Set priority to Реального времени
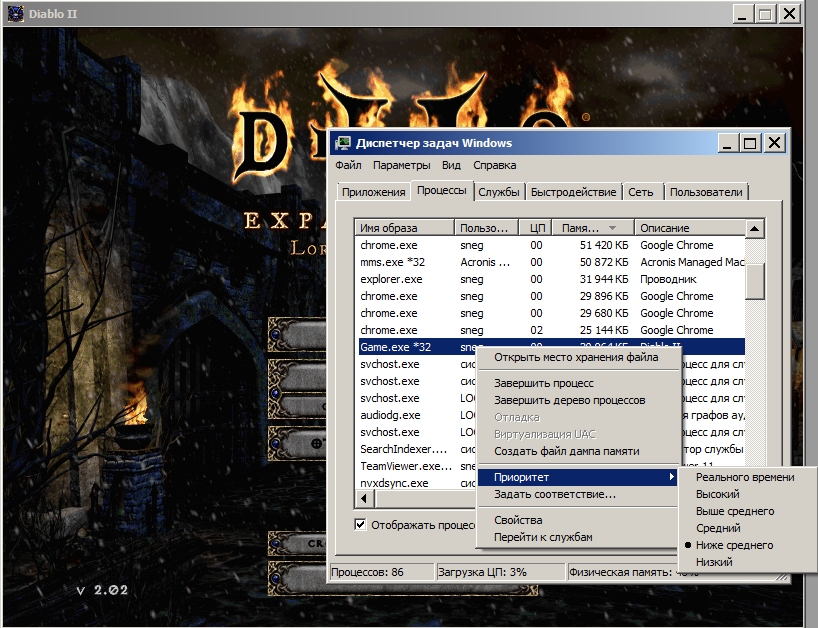The image size is (818, 628). coord(745,477)
